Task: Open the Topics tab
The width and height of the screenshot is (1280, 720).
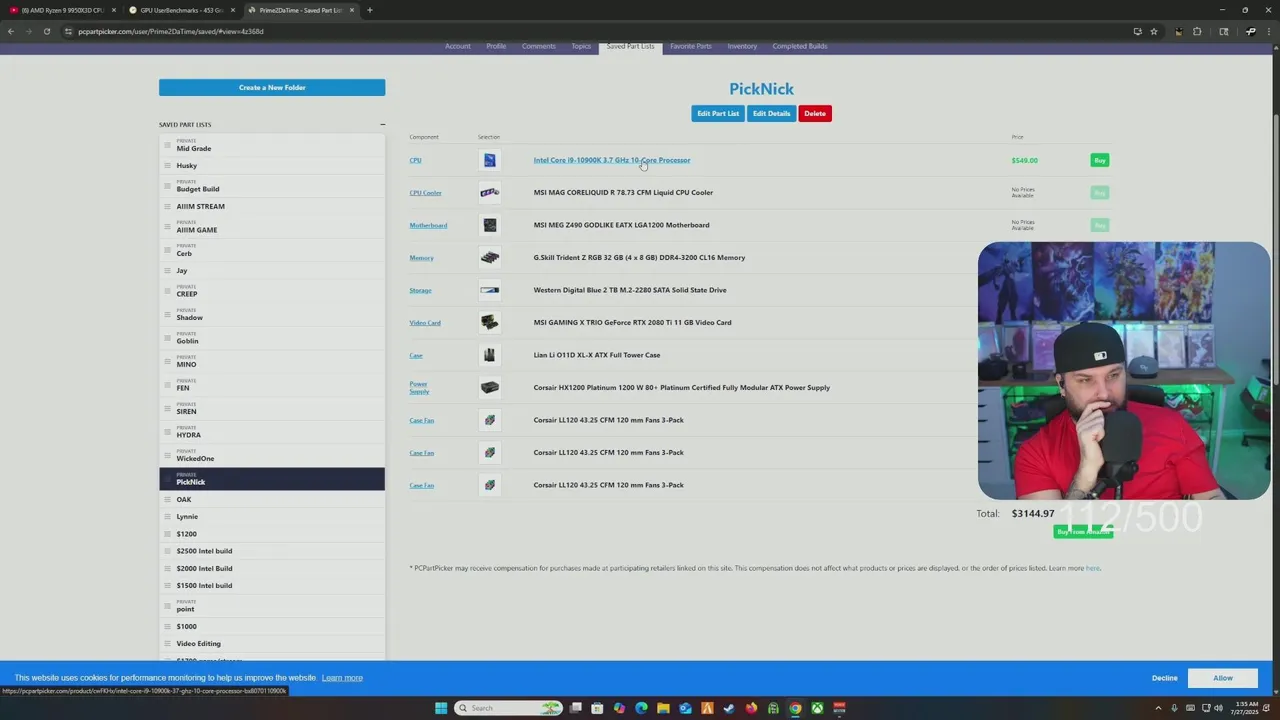Action: tap(581, 46)
